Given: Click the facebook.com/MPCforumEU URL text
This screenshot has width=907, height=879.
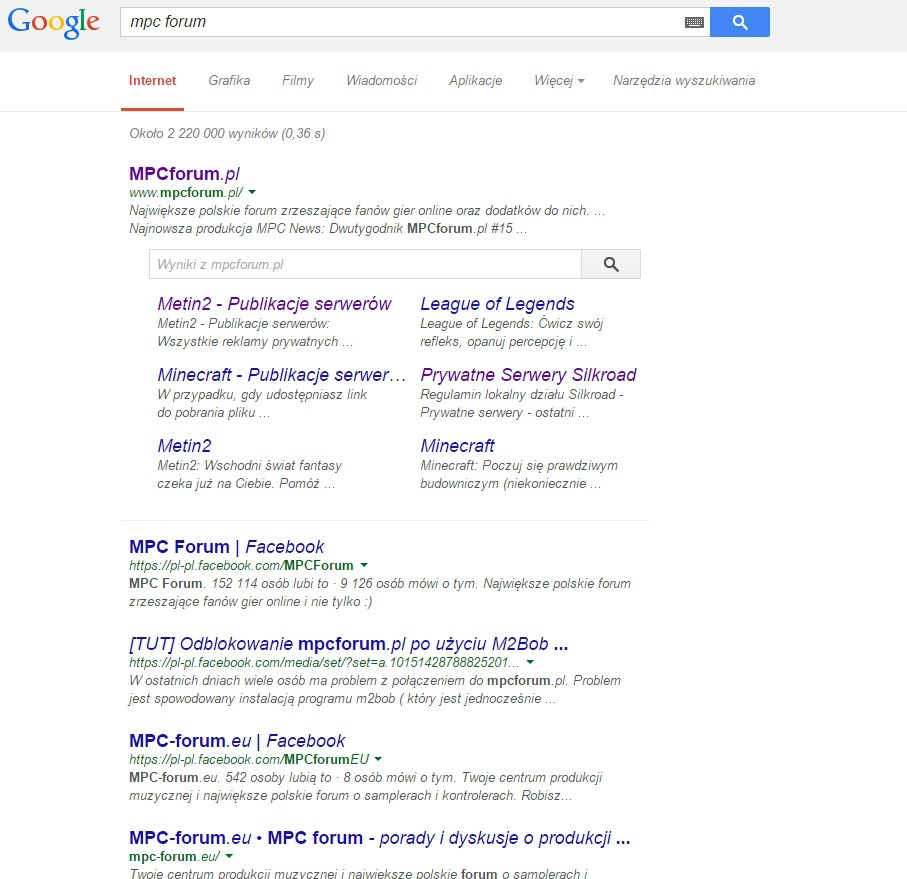Looking at the screenshot, I should click(x=249, y=759).
